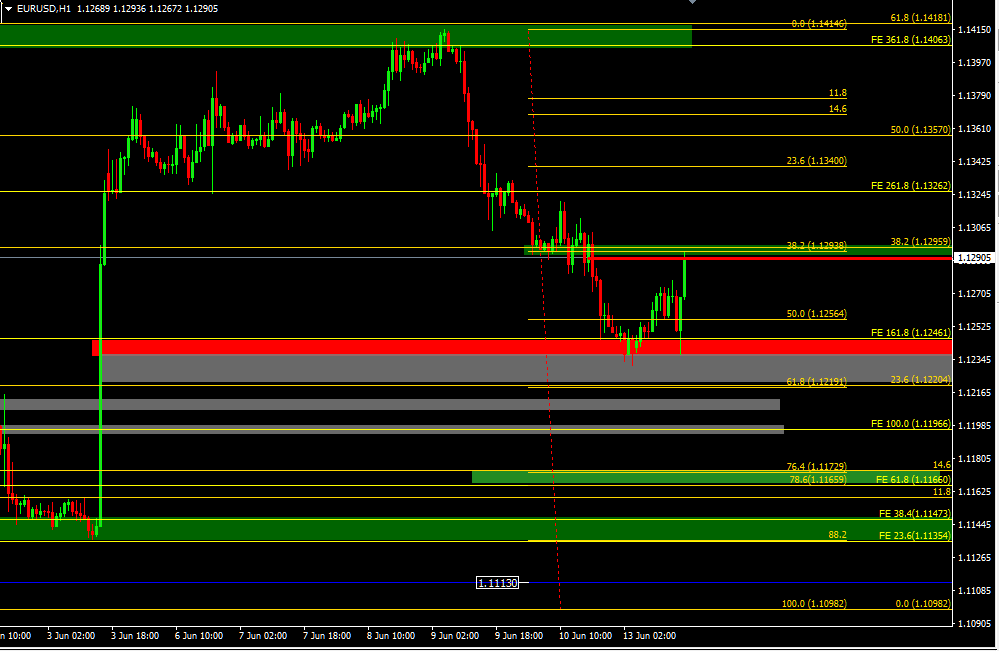Select the FE 261.8 (1.13262) label
Viewport: 999px width, 651px height.
(x=910, y=186)
